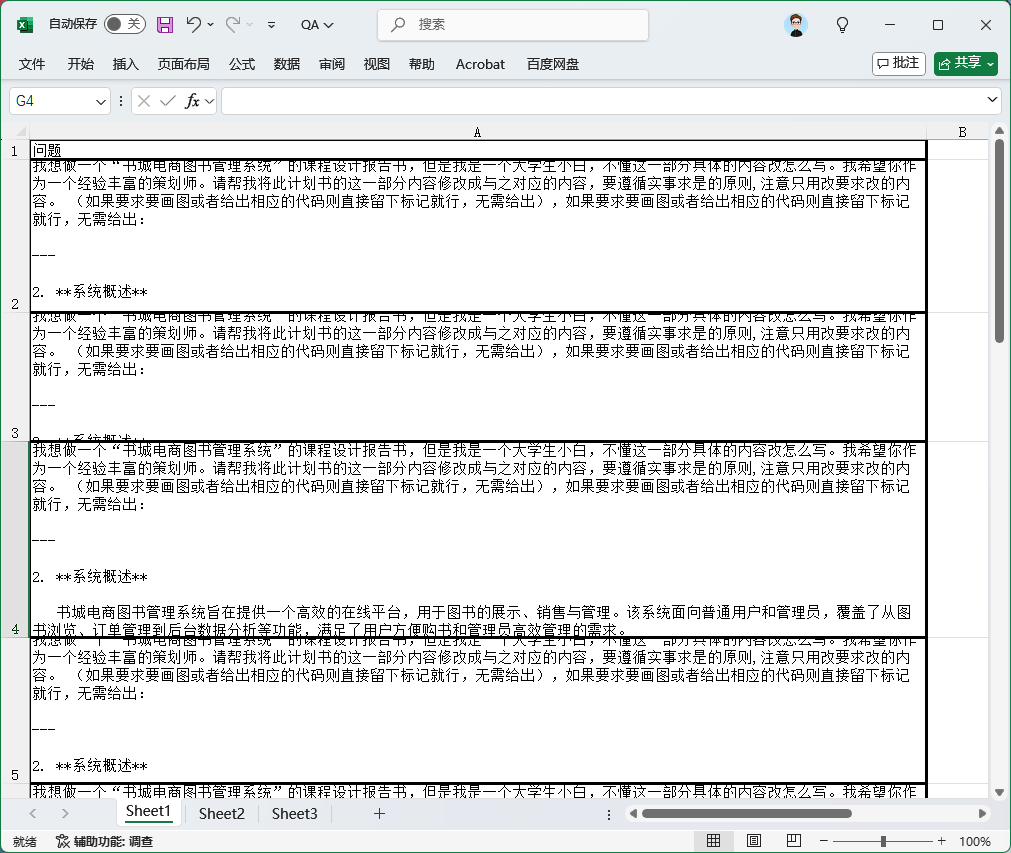Click the lightbulb tips icon
This screenshot has width=1011, height=853.
click(842, 25)
